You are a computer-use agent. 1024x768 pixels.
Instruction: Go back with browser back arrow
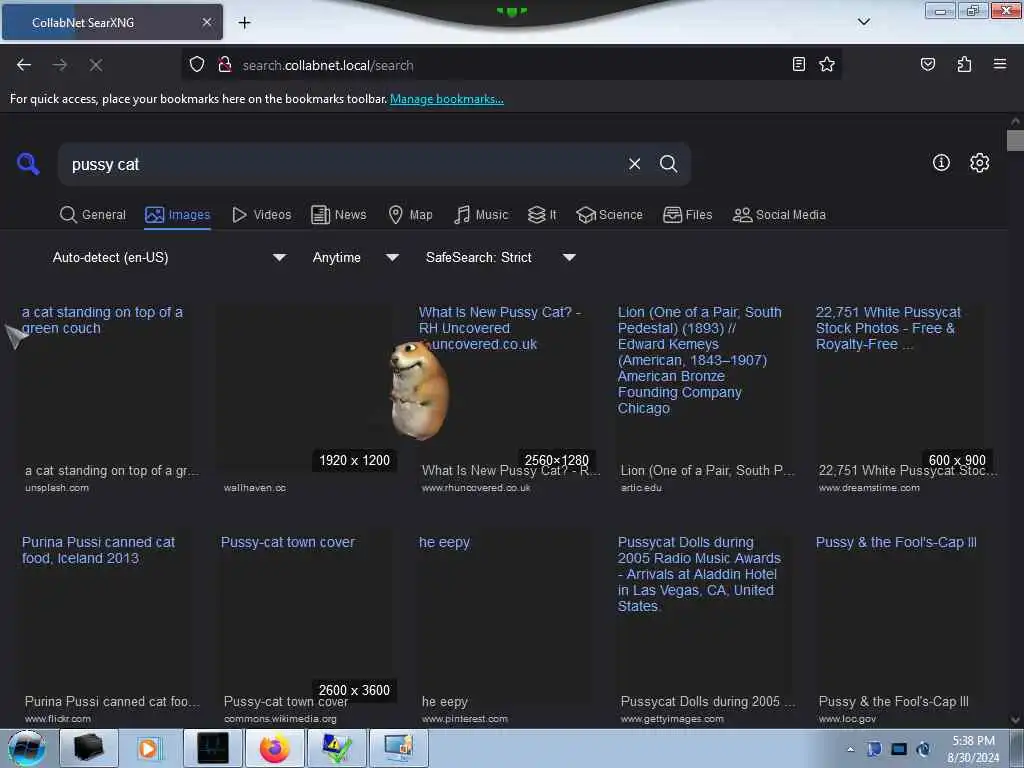24,65
